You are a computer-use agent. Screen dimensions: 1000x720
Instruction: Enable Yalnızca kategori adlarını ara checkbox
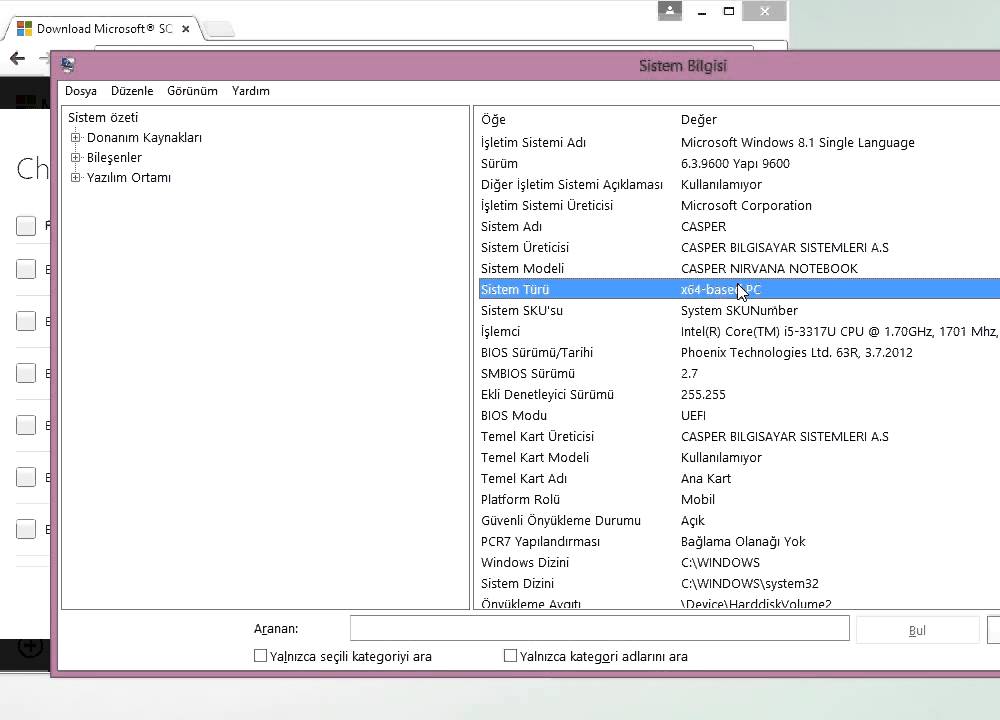pos(510,656)
